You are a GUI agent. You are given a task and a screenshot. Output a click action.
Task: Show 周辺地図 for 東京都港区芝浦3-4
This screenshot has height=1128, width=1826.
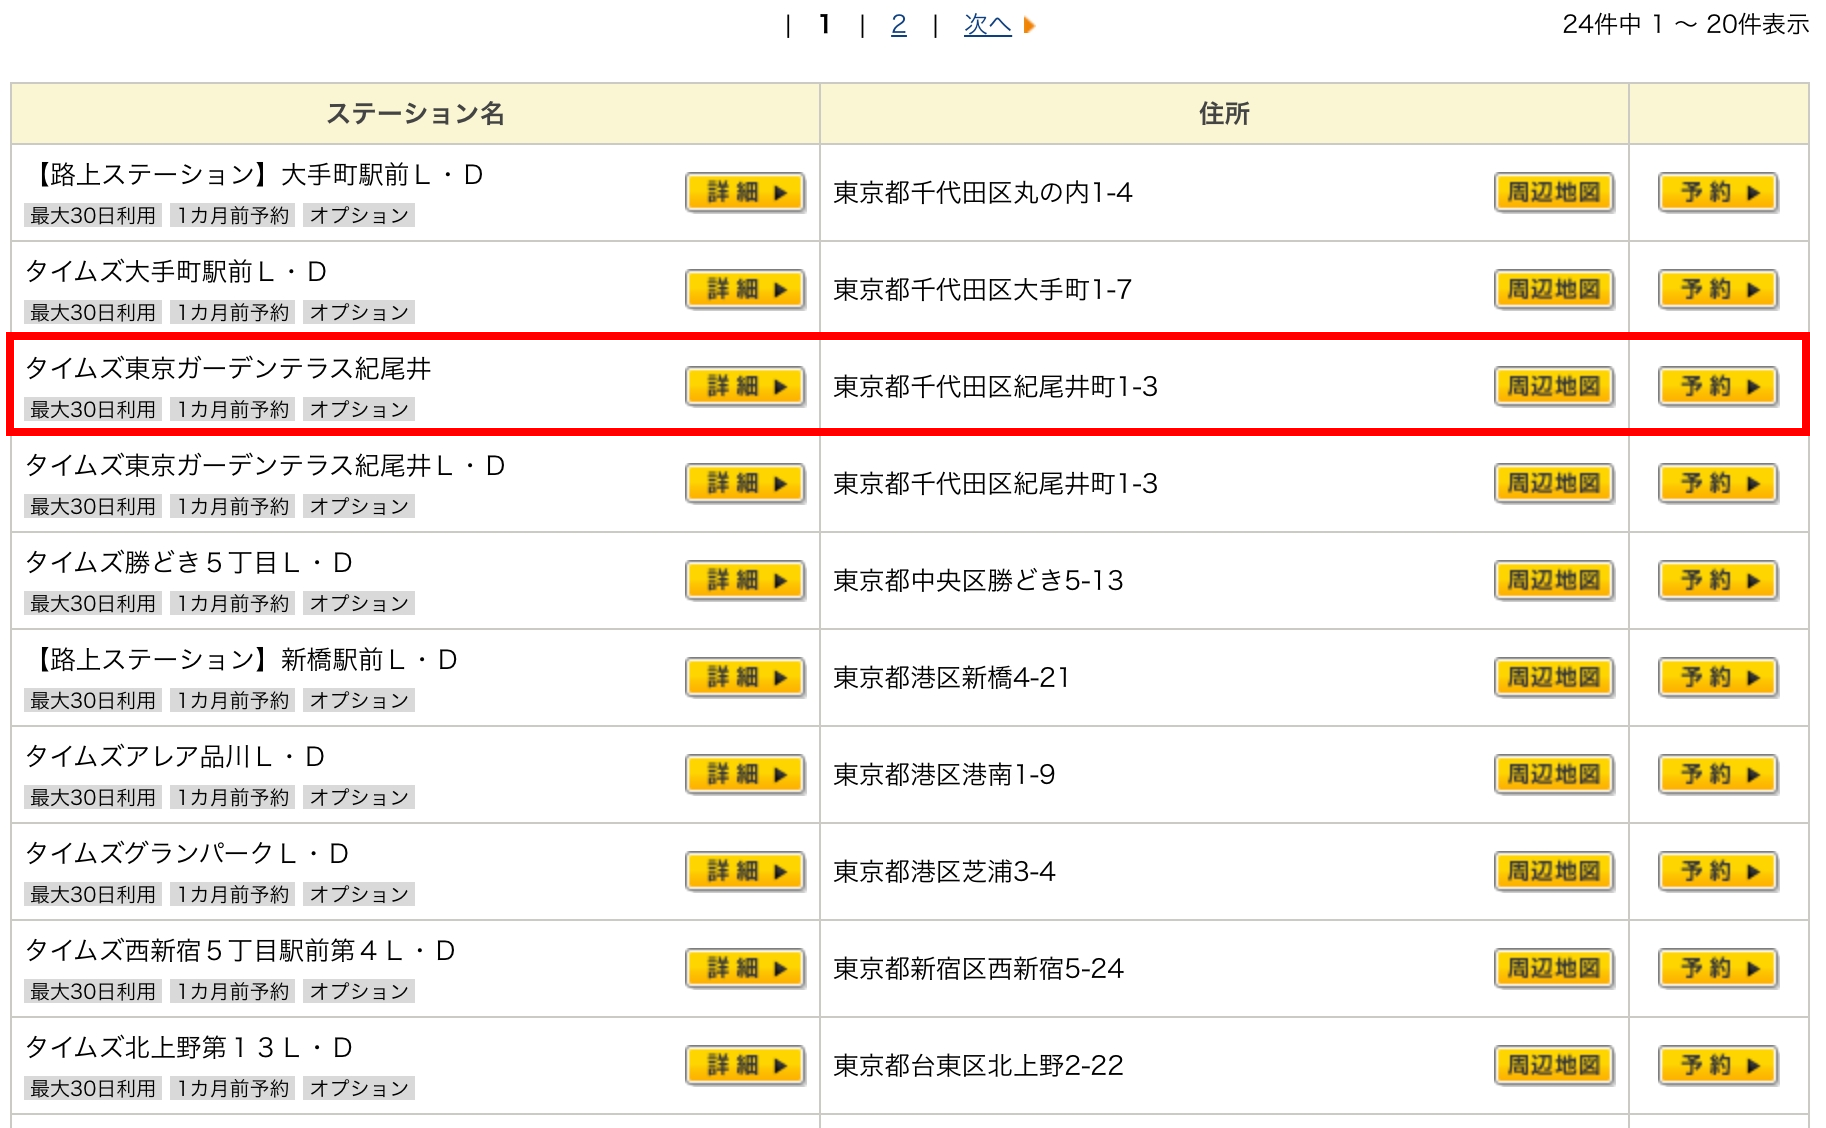pos(1554,871)
